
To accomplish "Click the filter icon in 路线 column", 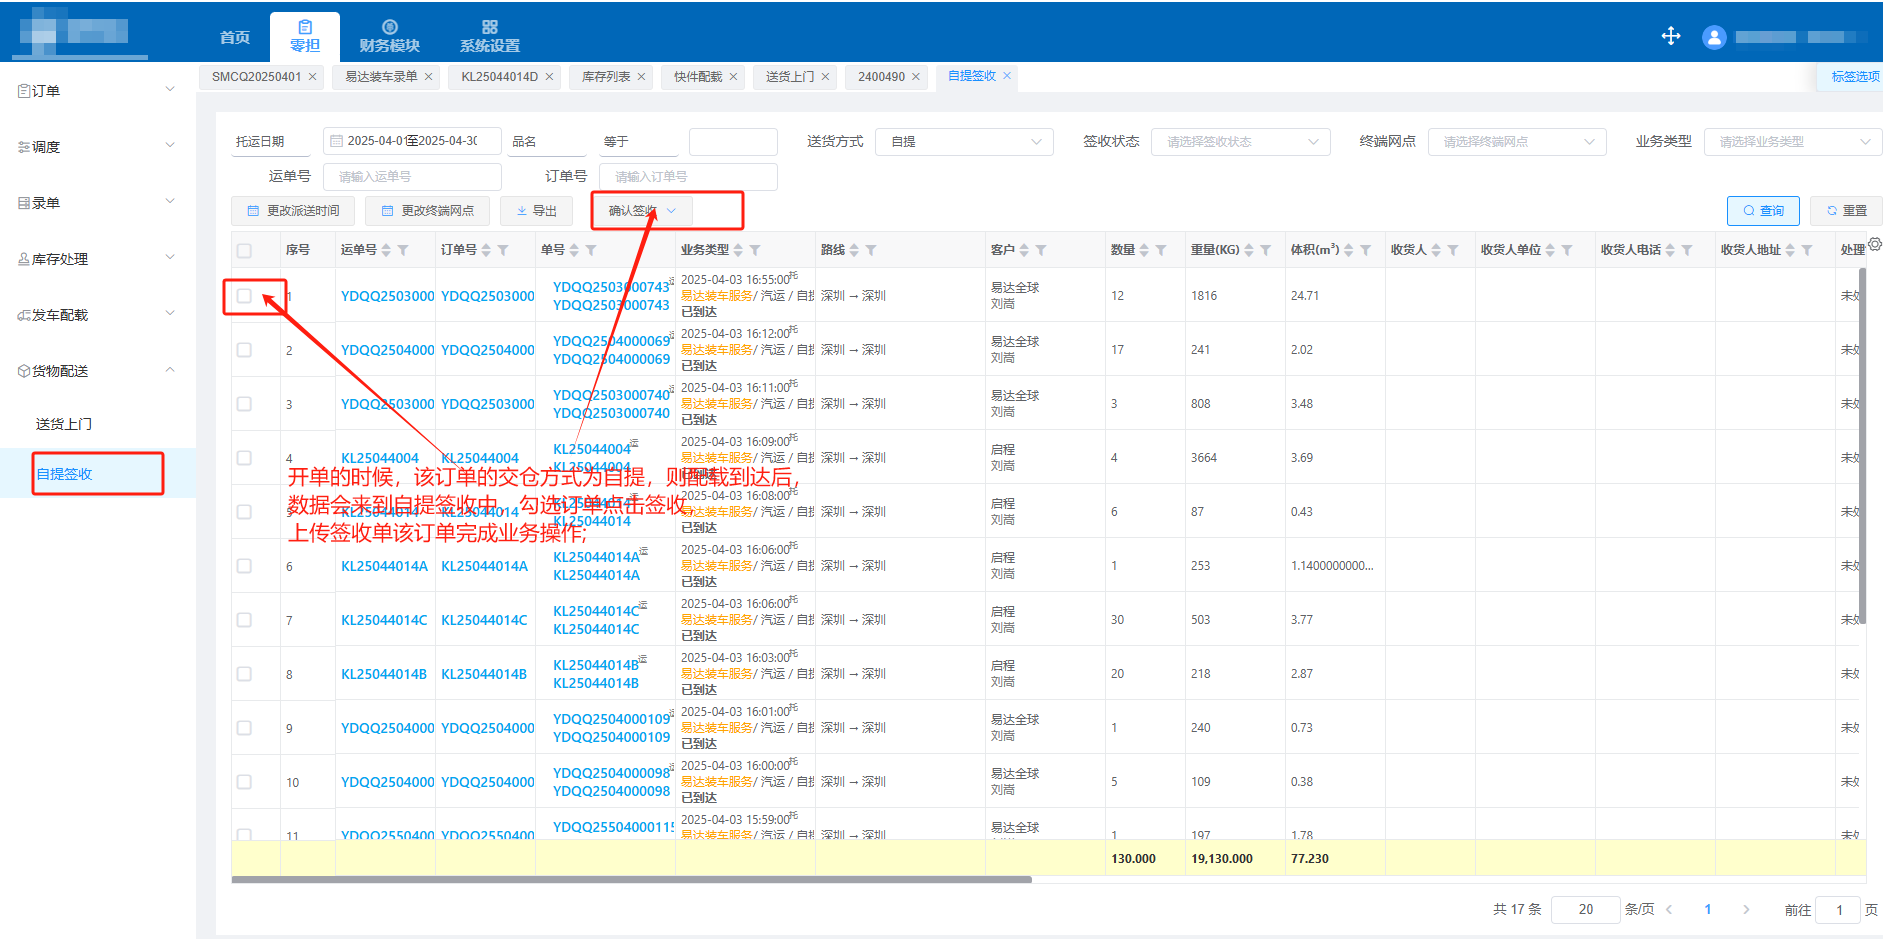I will tap(871, 250).
